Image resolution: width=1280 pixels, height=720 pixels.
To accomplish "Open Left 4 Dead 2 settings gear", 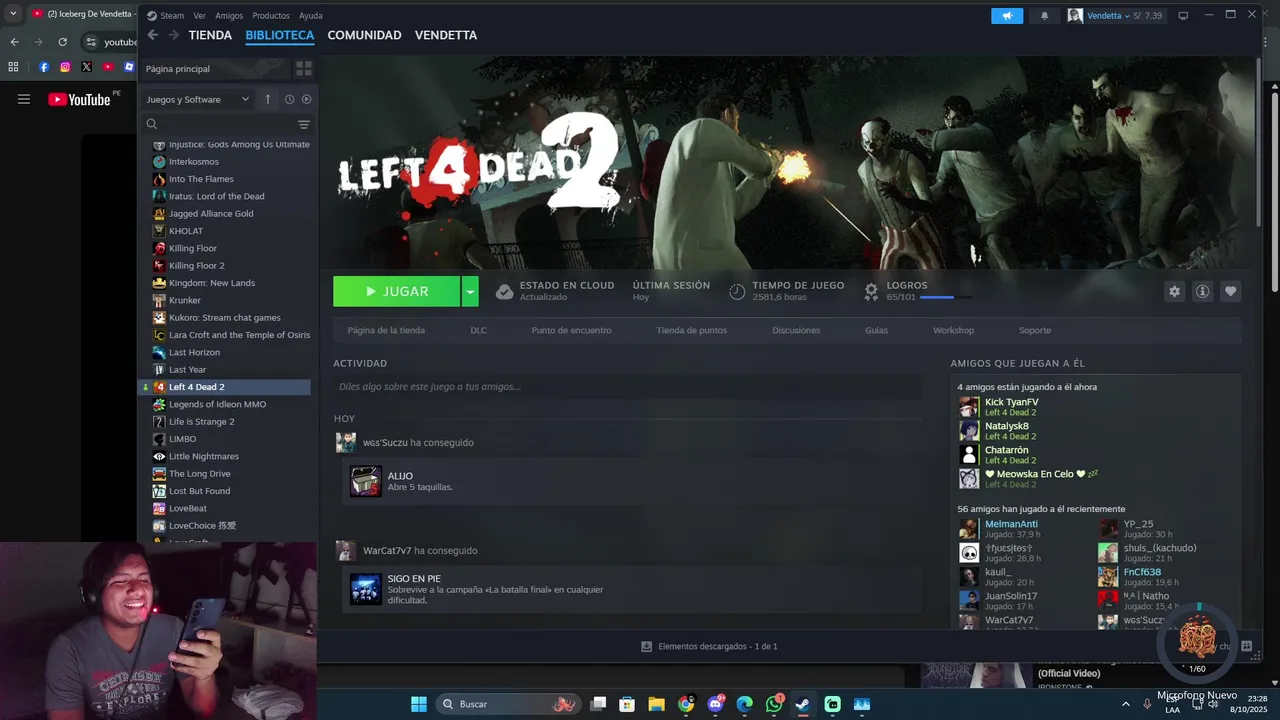I will coord(1174,291).
